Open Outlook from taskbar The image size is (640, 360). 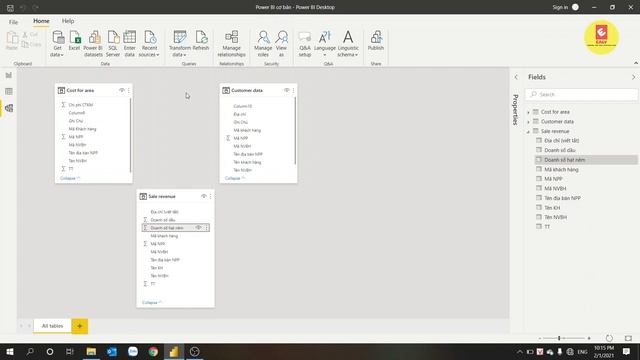click(112, 351)
